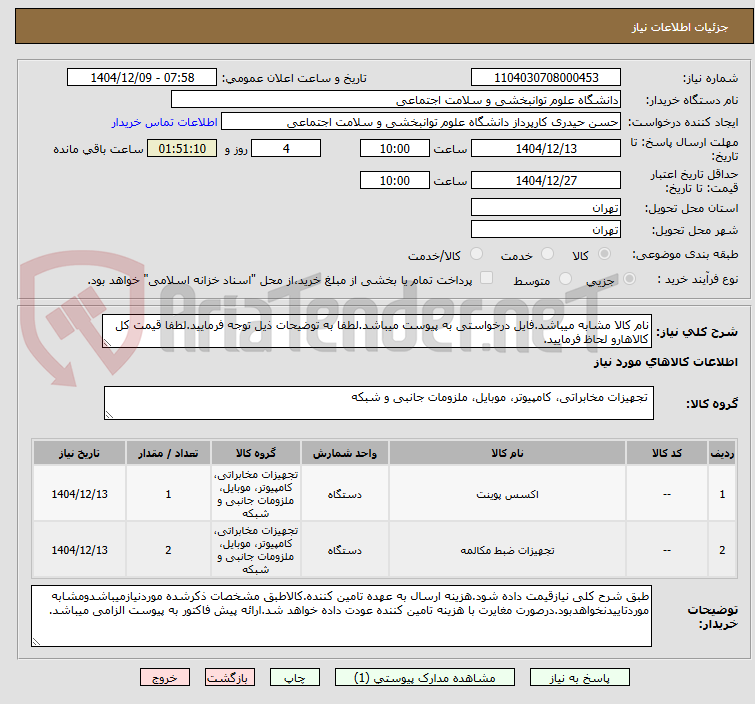Click the بازگشت back button
This screenshot has width=755, height=704.
[230, 678]
